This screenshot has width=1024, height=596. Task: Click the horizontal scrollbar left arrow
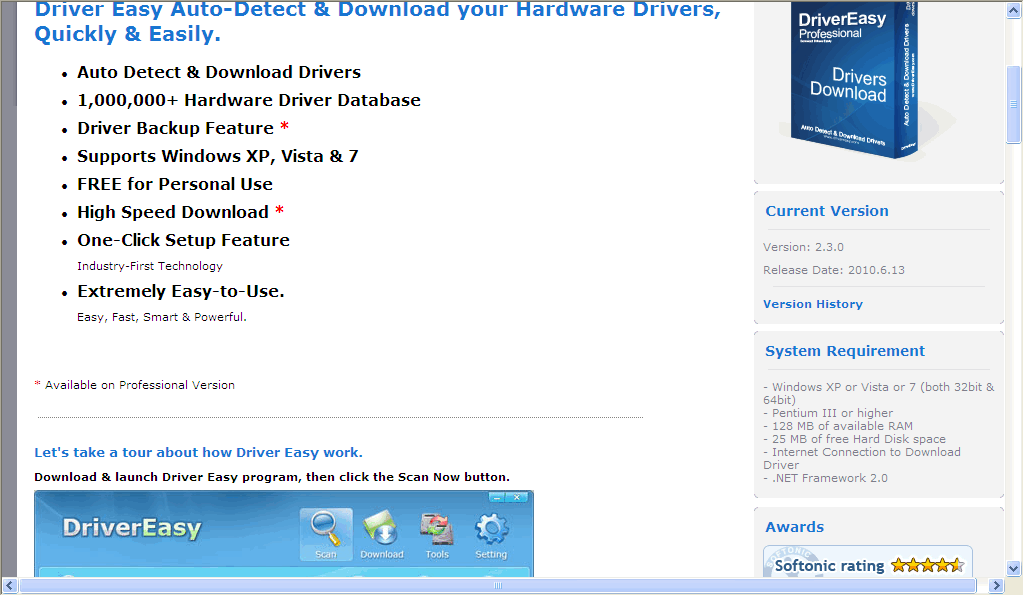(8, 585)
